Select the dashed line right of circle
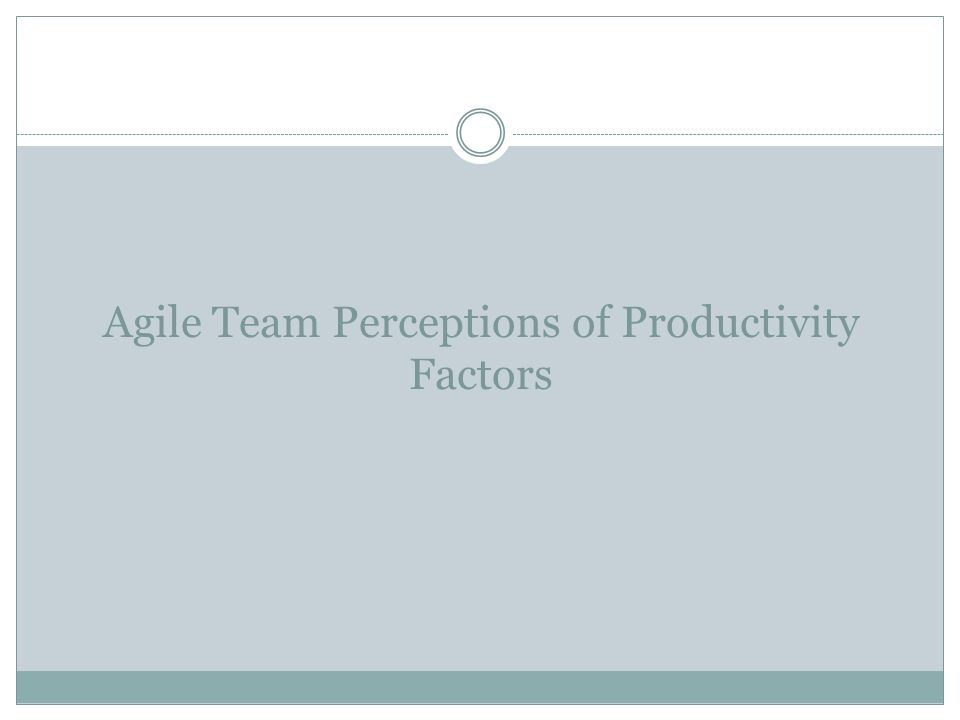This screenshot has height=720, width=960. pyautogui.click(x=729, y=134)
